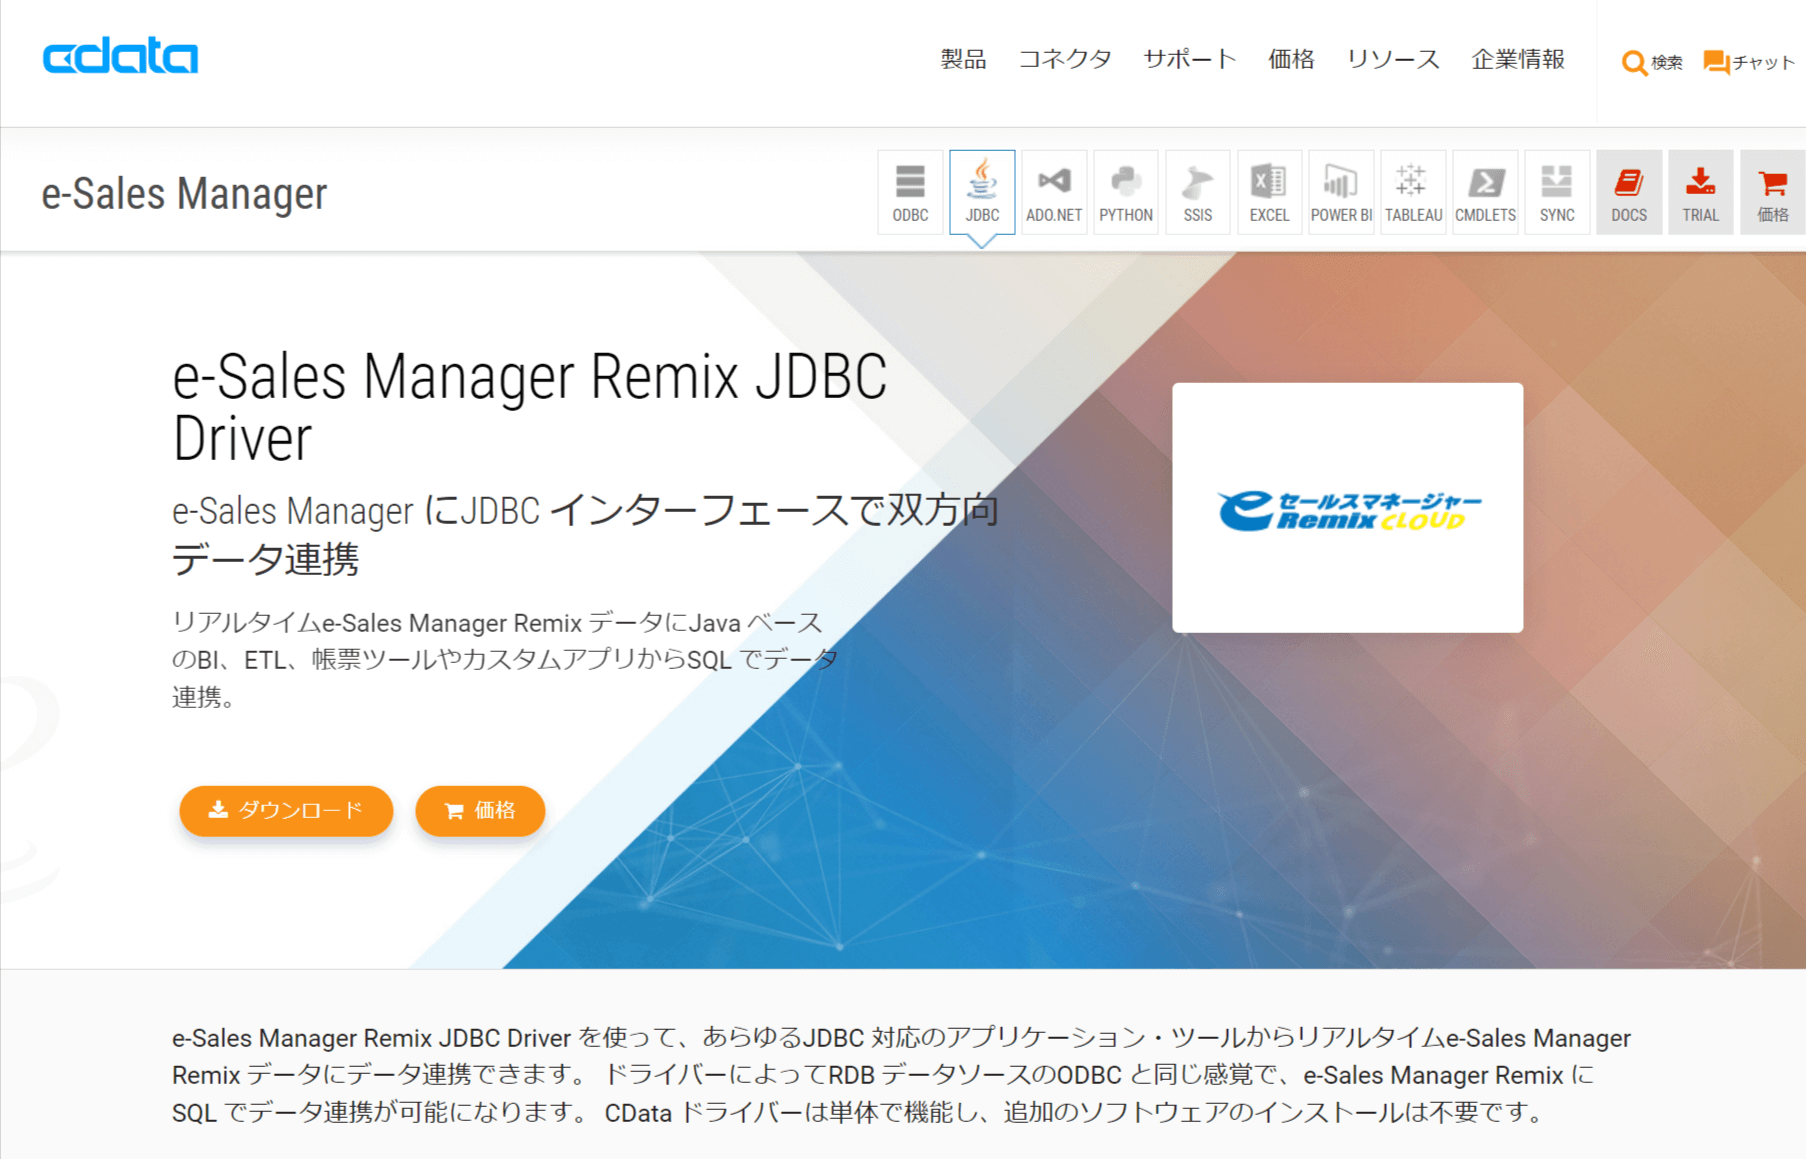Viewport: 1806px width, 1159px height.
Task: Select the Sync icon
Action: (1558, 192)
